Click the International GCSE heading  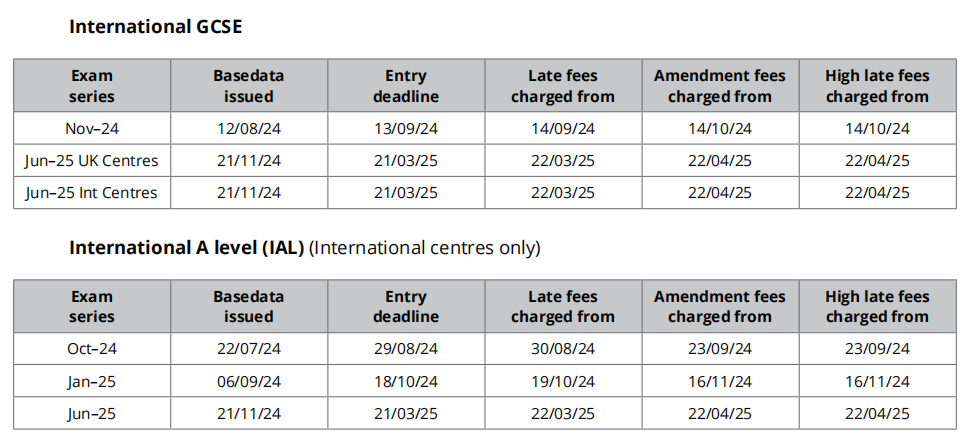[156, 27]
